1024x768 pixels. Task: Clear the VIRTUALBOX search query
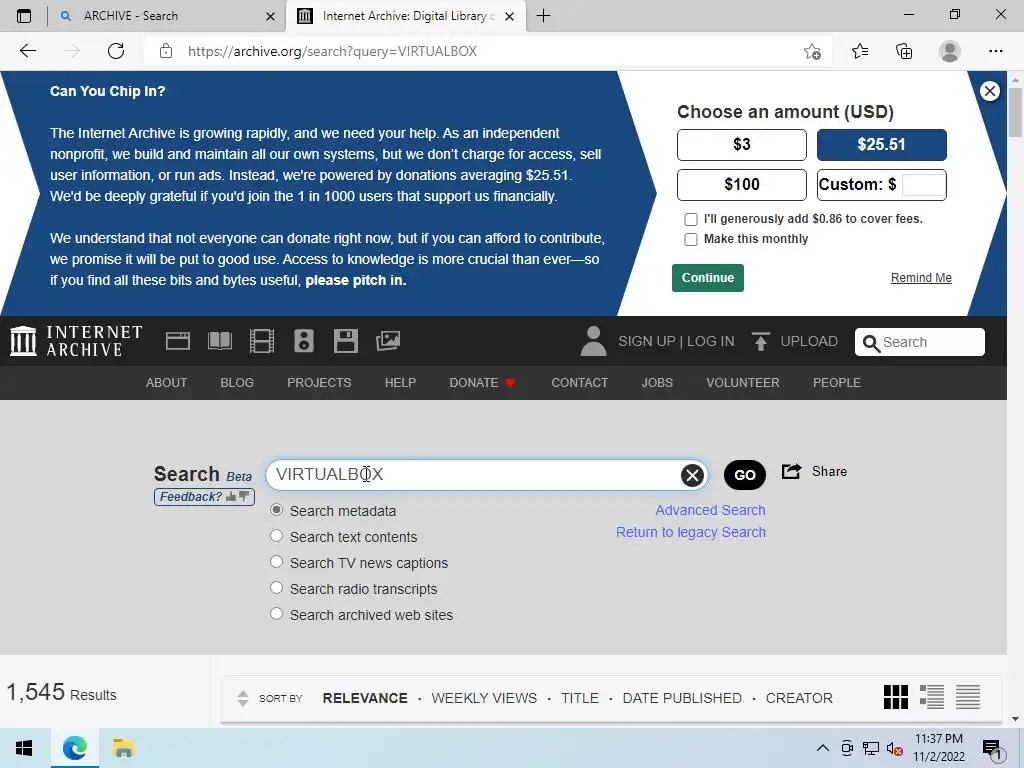tap(692, 475)
